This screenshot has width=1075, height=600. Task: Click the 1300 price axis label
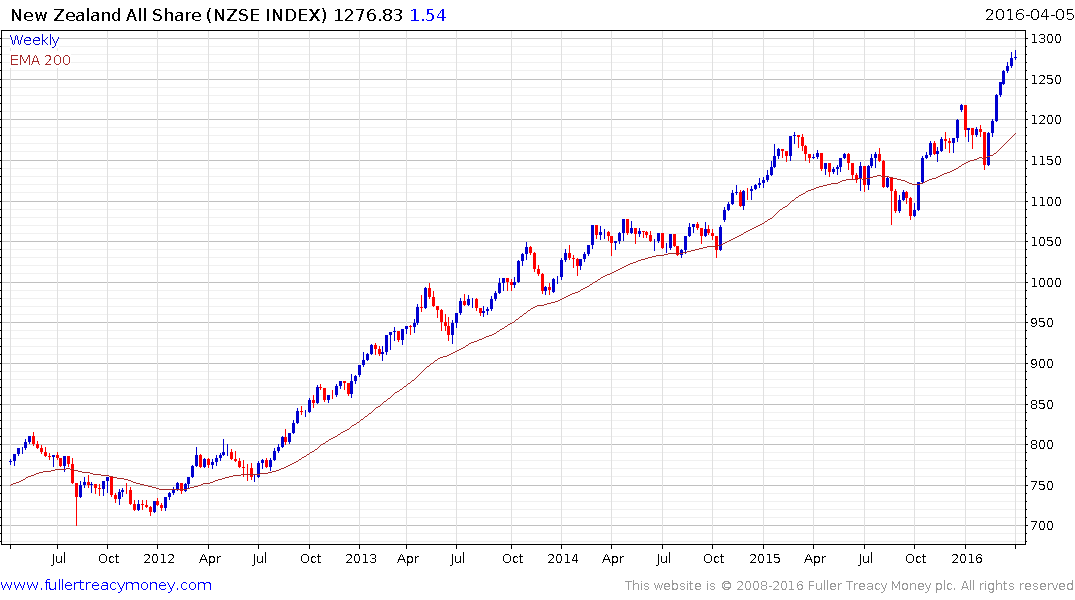1046,39
